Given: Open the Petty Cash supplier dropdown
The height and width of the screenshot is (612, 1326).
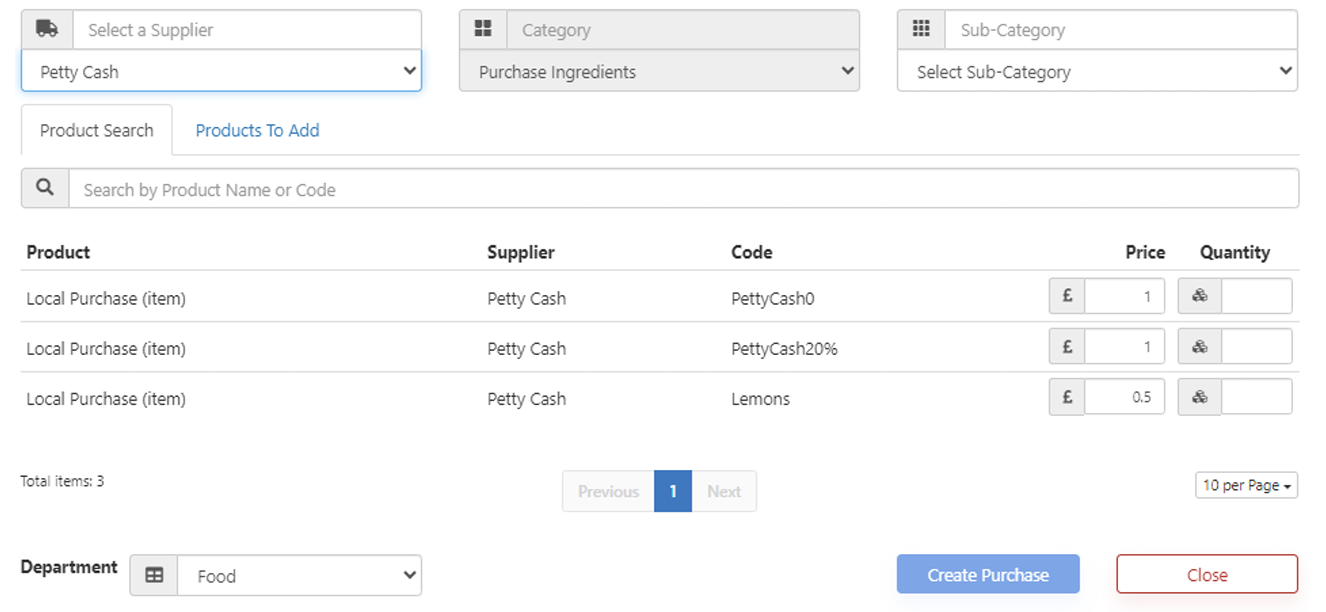Looking at the screenshot, I should click(x=221, y=72).
